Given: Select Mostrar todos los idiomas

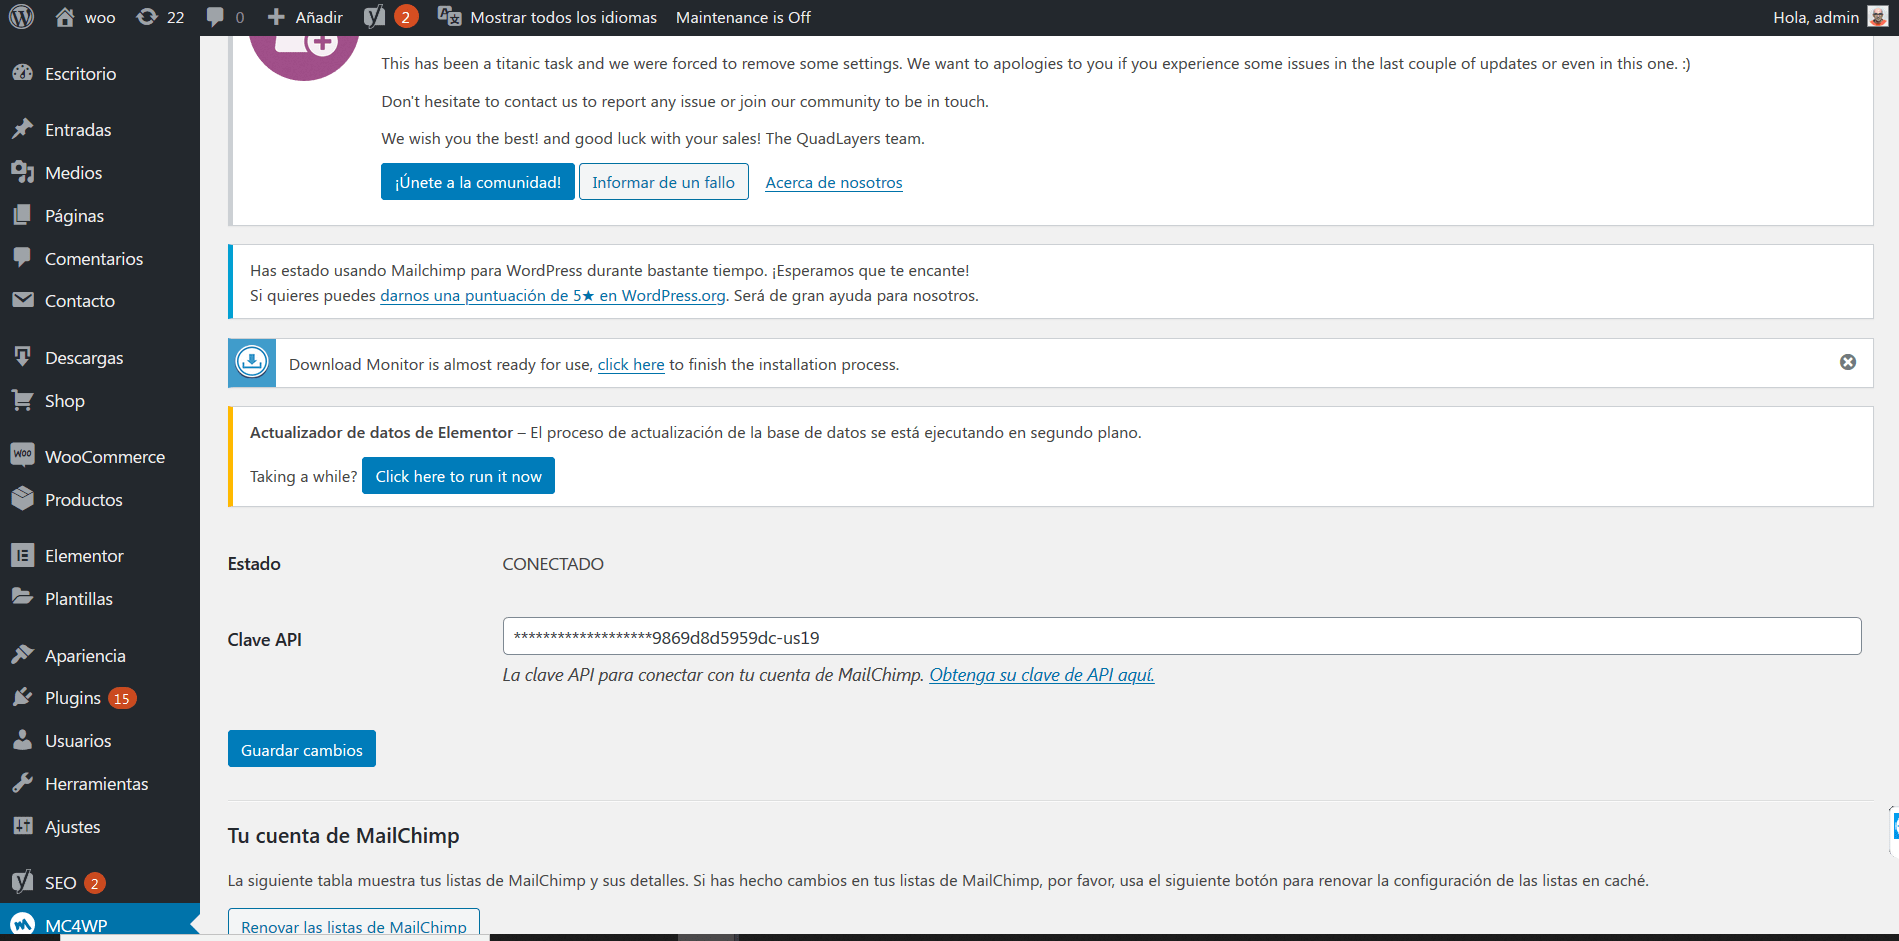Looking at the screenshot, I should [564, 17].
